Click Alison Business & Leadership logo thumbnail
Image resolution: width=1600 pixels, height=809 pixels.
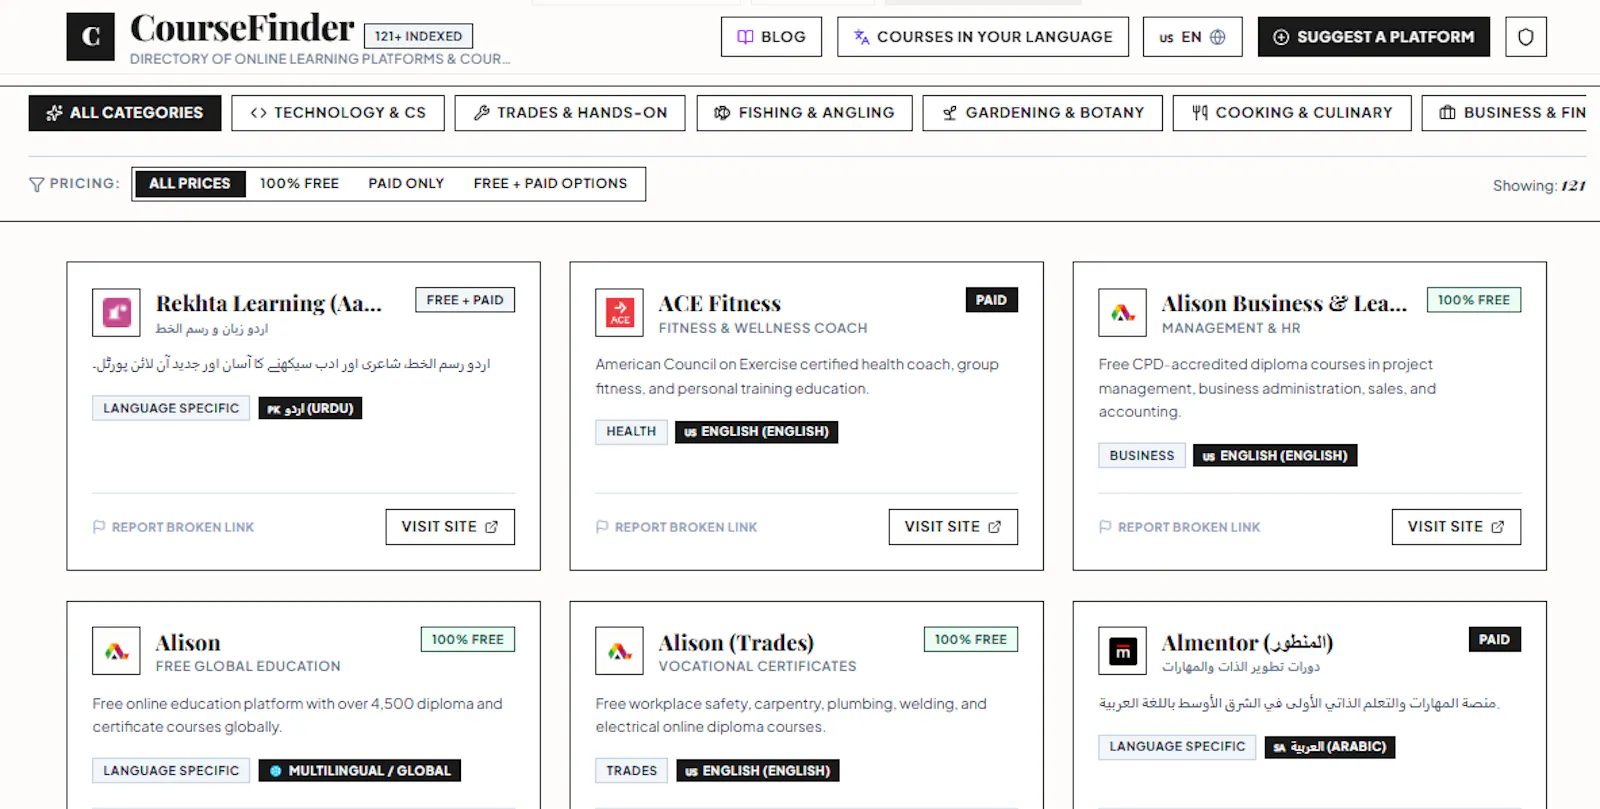coord(1122,313)
